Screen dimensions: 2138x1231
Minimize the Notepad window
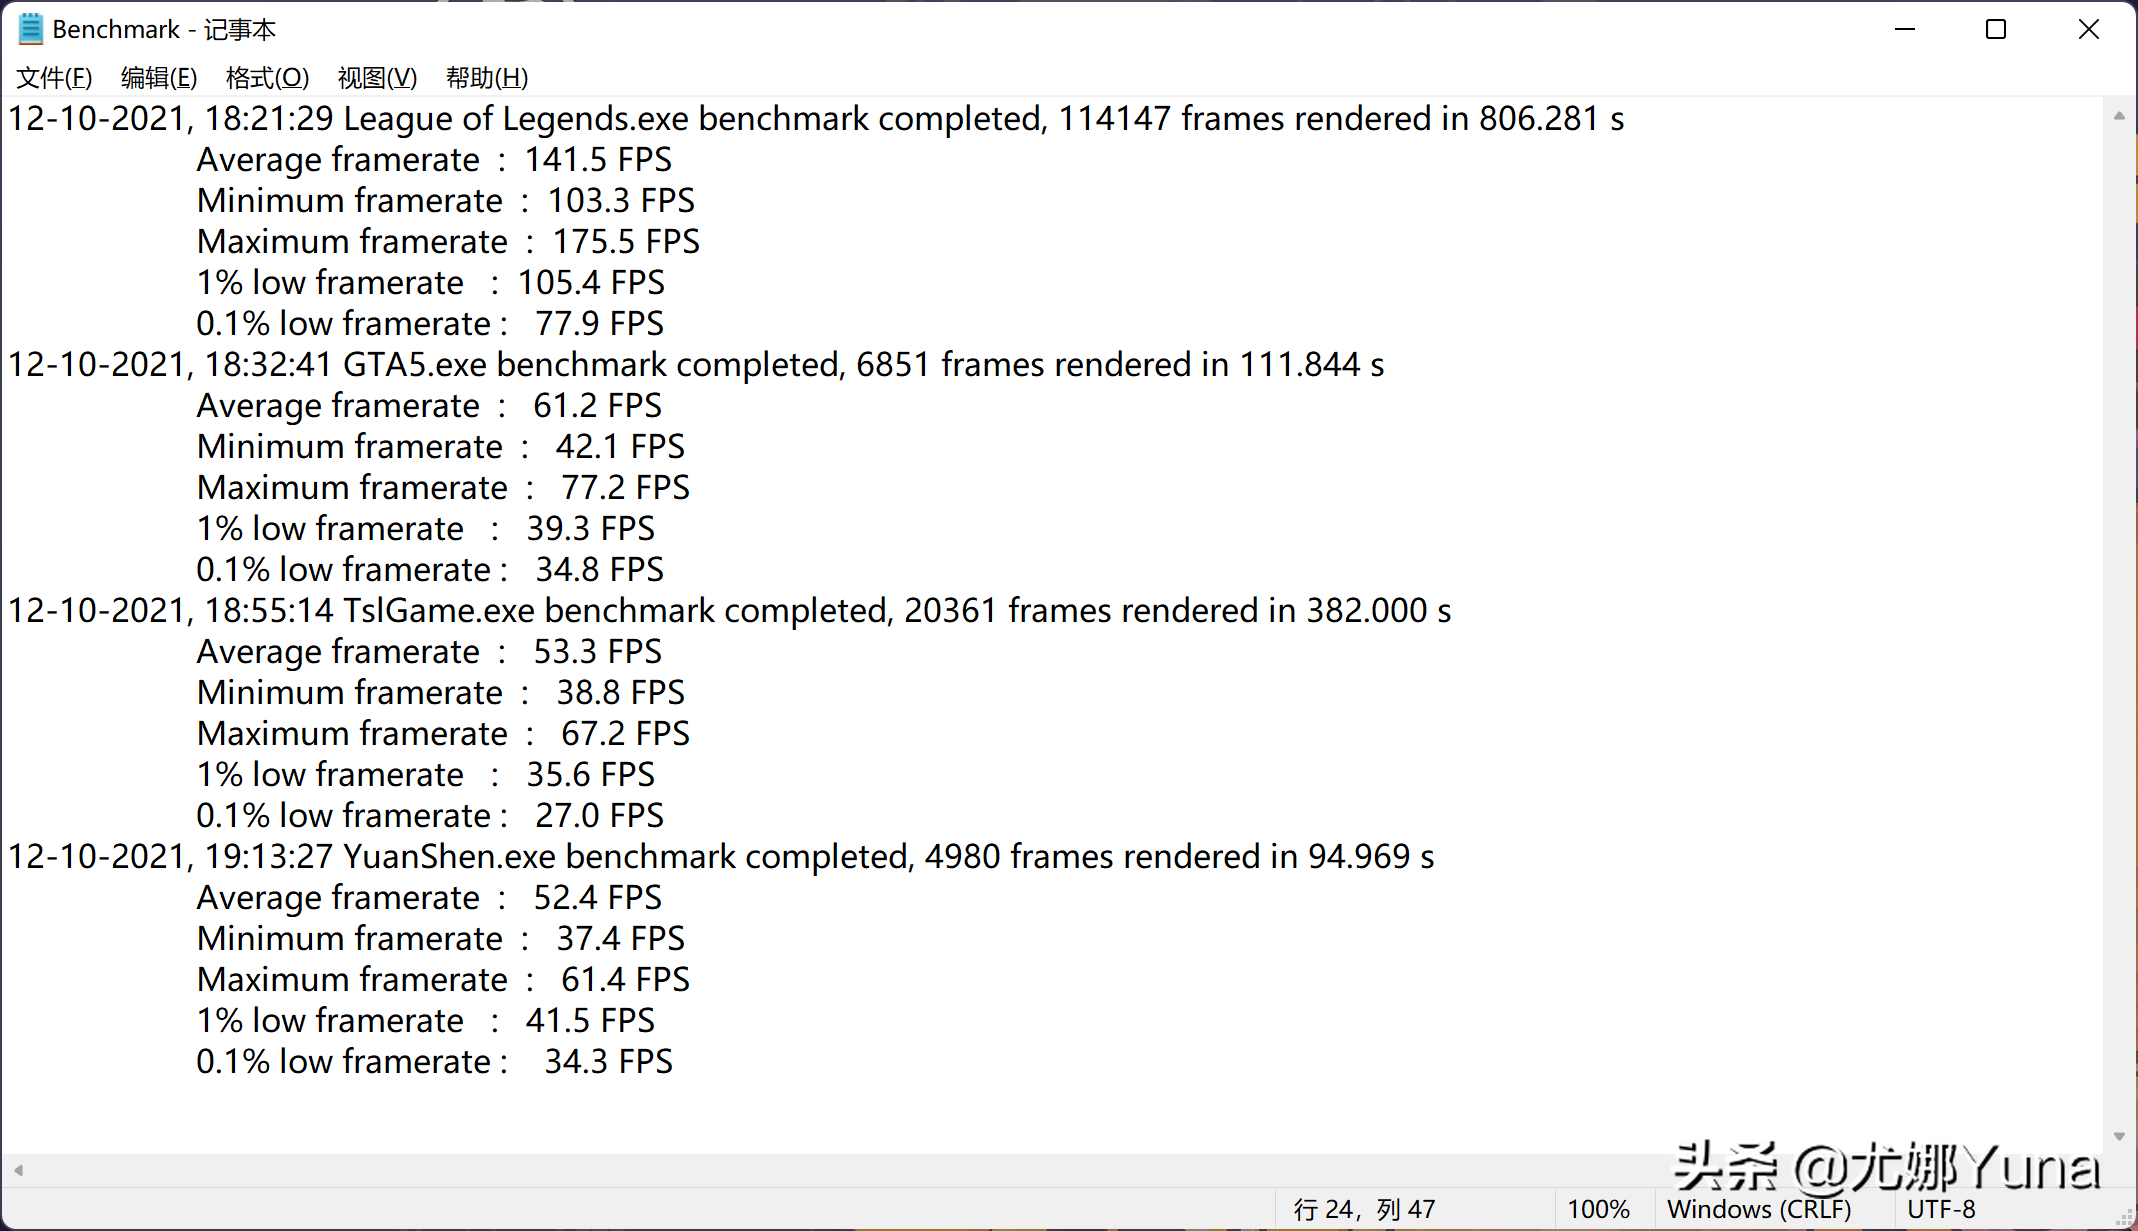1905,29
